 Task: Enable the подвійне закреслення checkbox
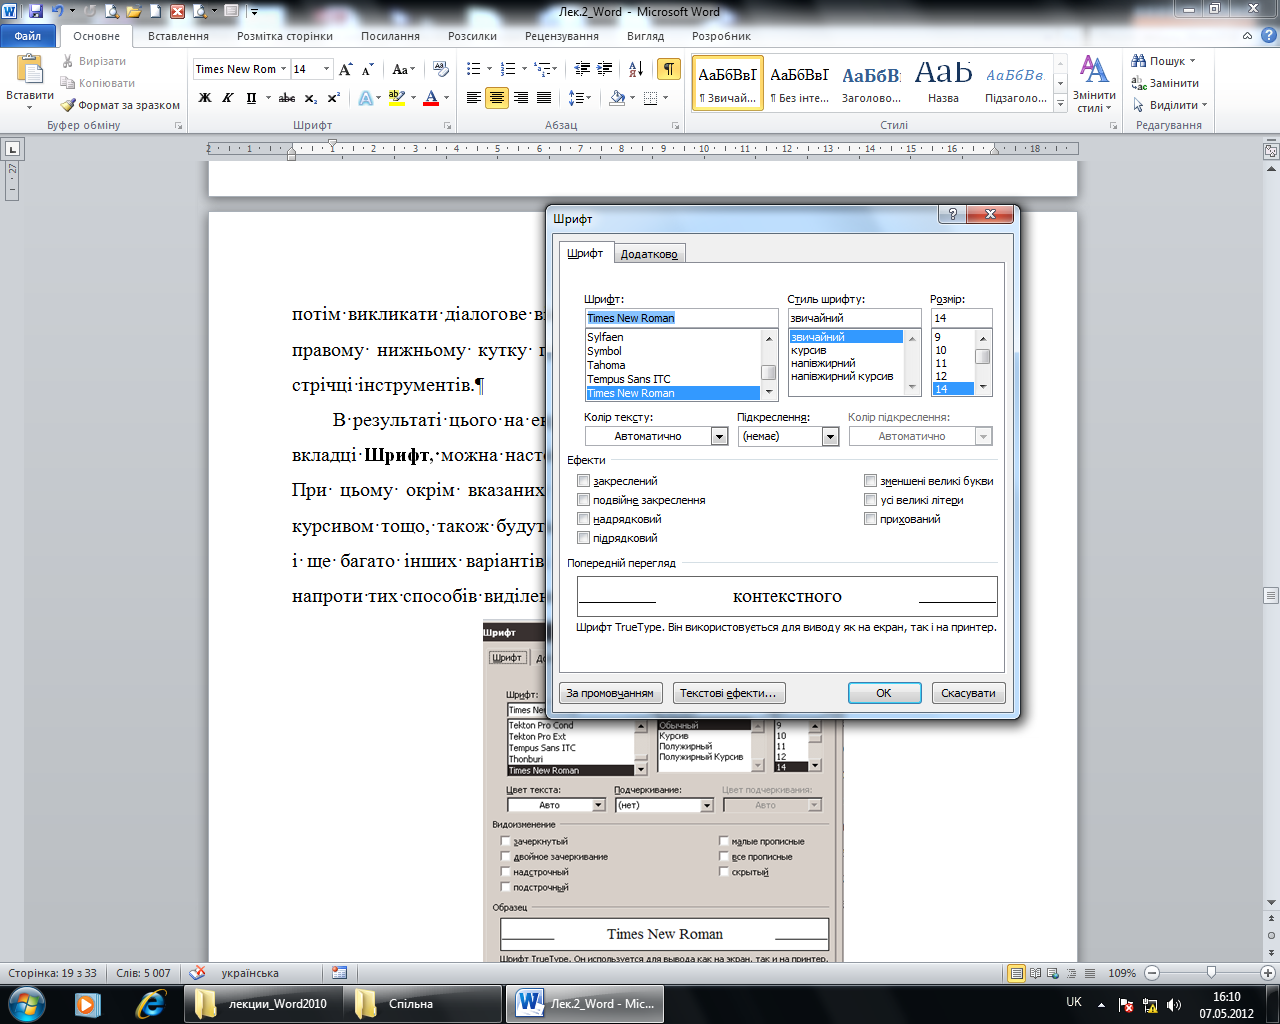[583, 500]
